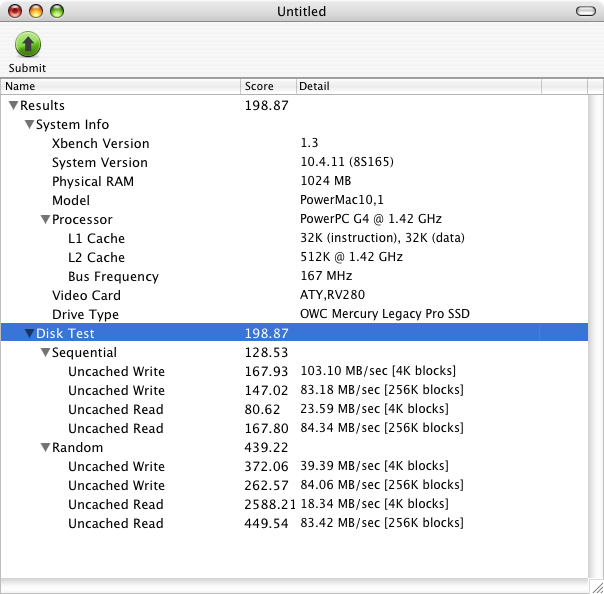Select the System Version row
This screenshot has width=604, height=594.
point(100,163)
